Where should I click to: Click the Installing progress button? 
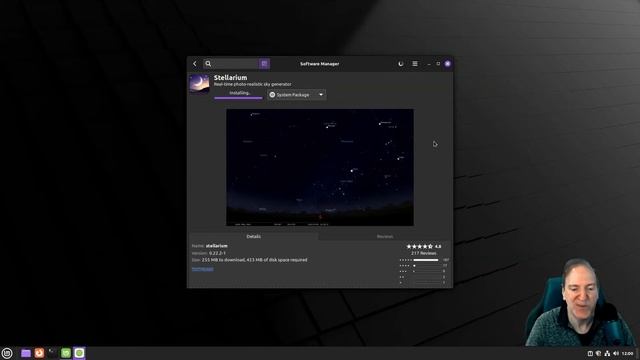pos(238,94)
